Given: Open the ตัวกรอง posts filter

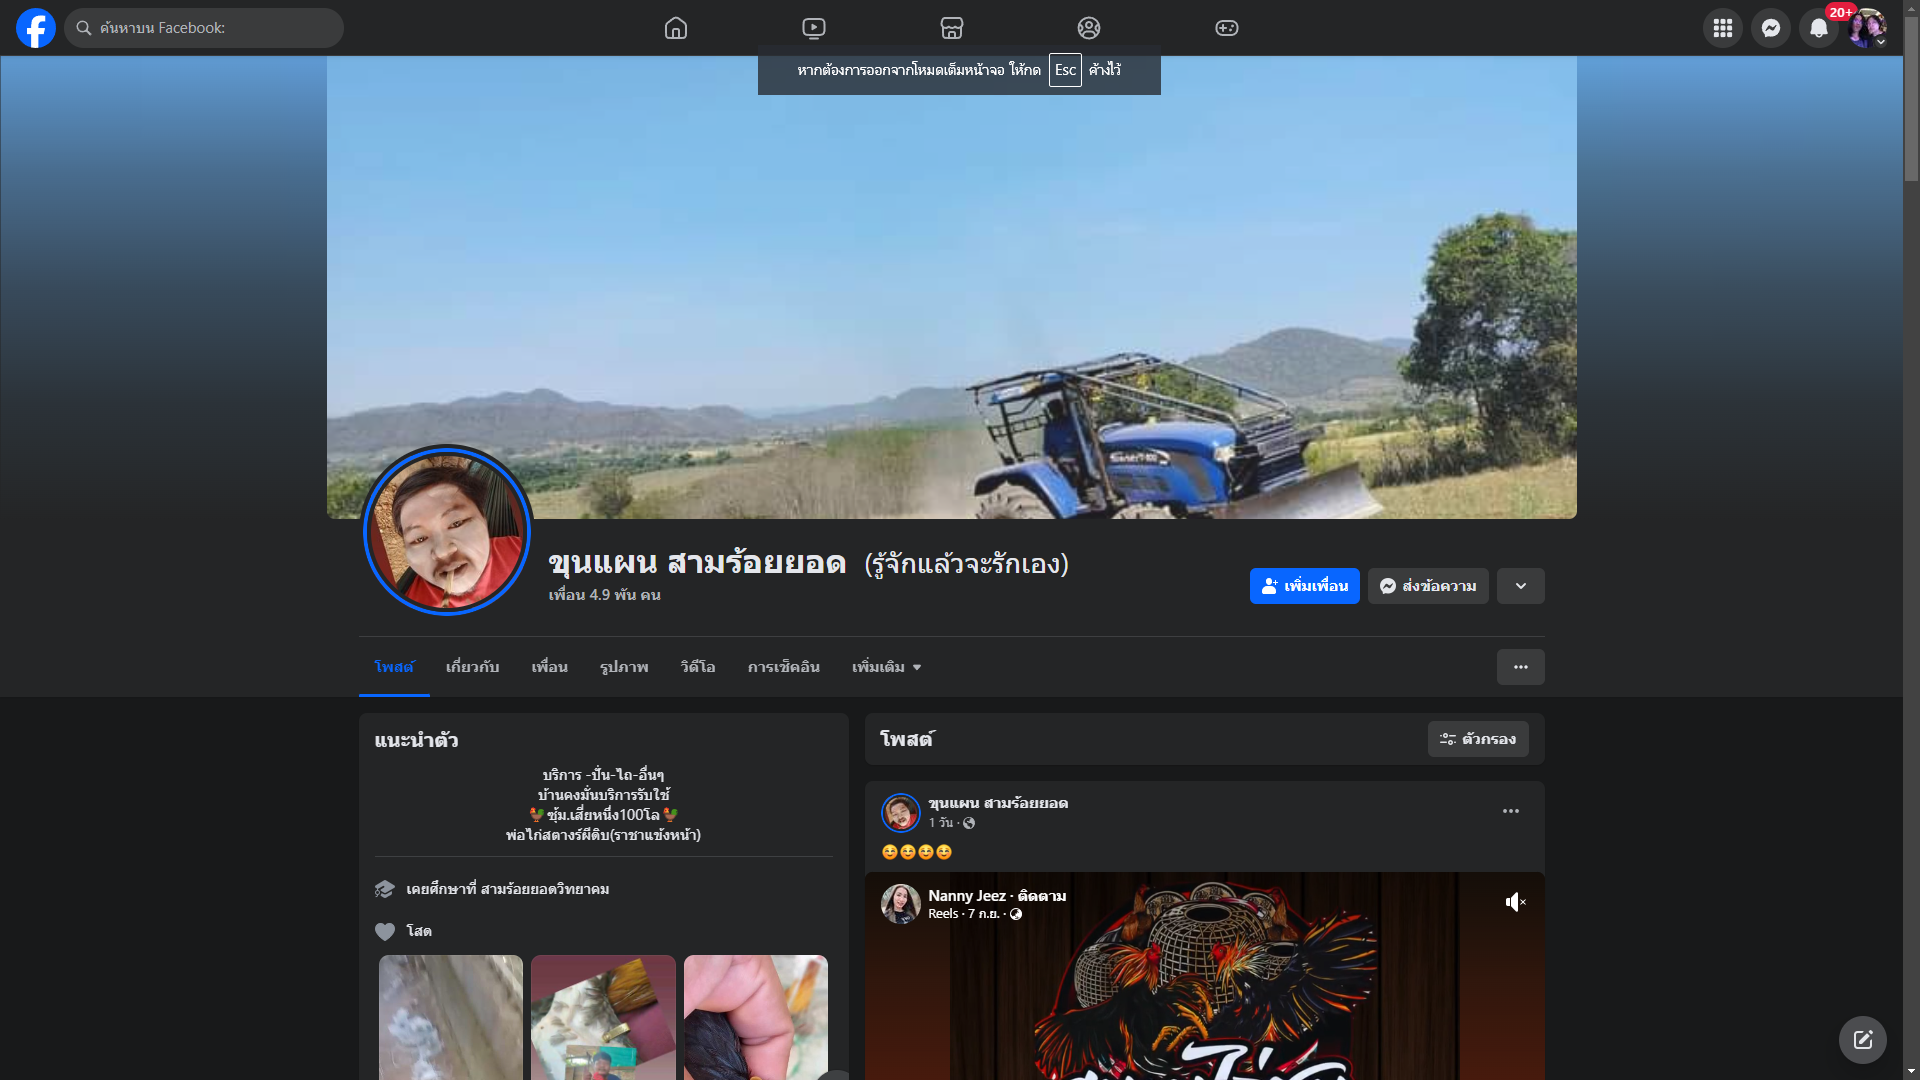Looking at the screenshot, I should coord(1478,739).
